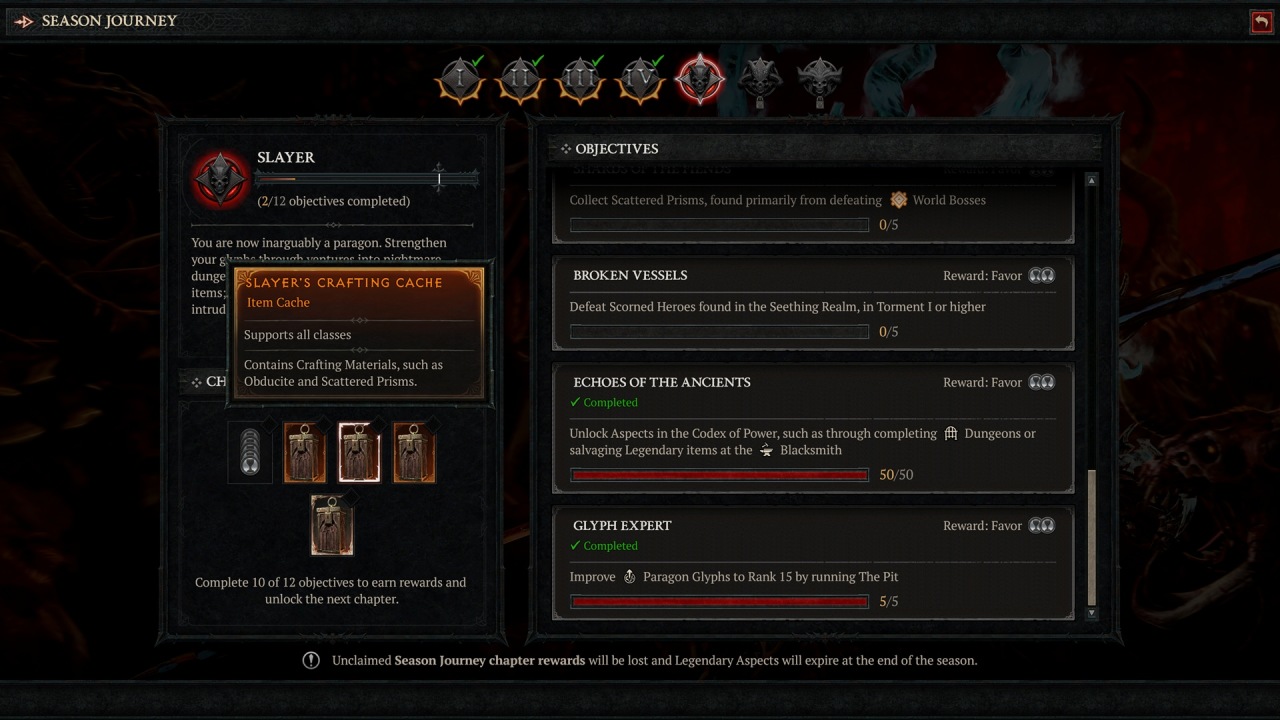Click the Echoes of the Ancients progress bar

(719, 475)
